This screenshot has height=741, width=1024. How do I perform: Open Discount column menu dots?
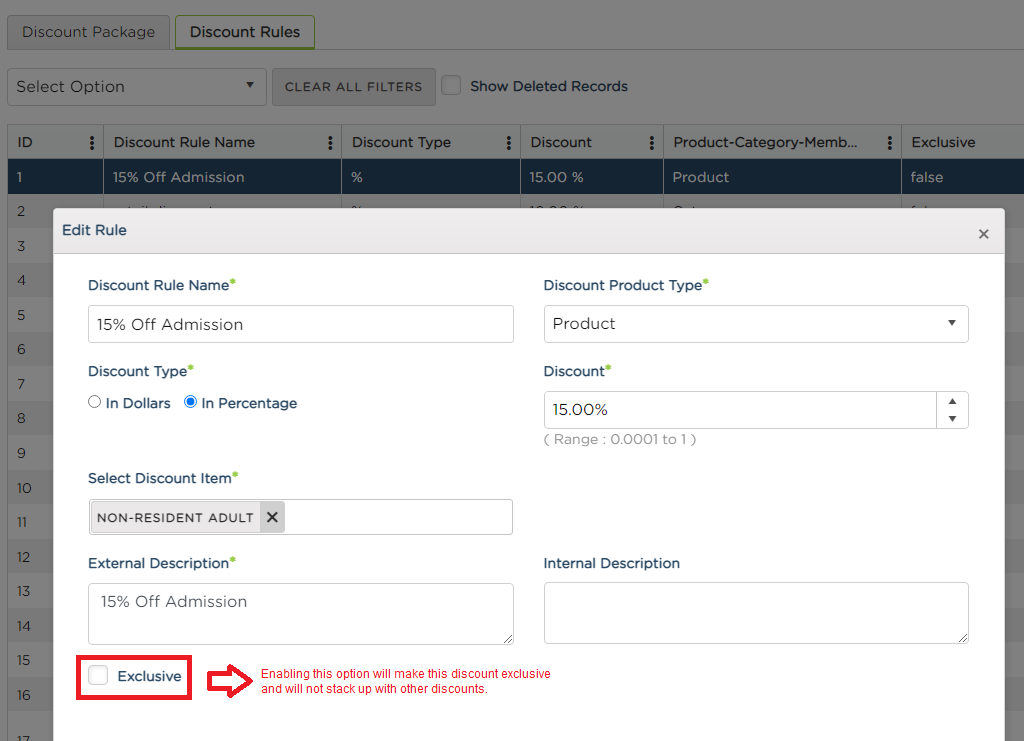(651, 142)
